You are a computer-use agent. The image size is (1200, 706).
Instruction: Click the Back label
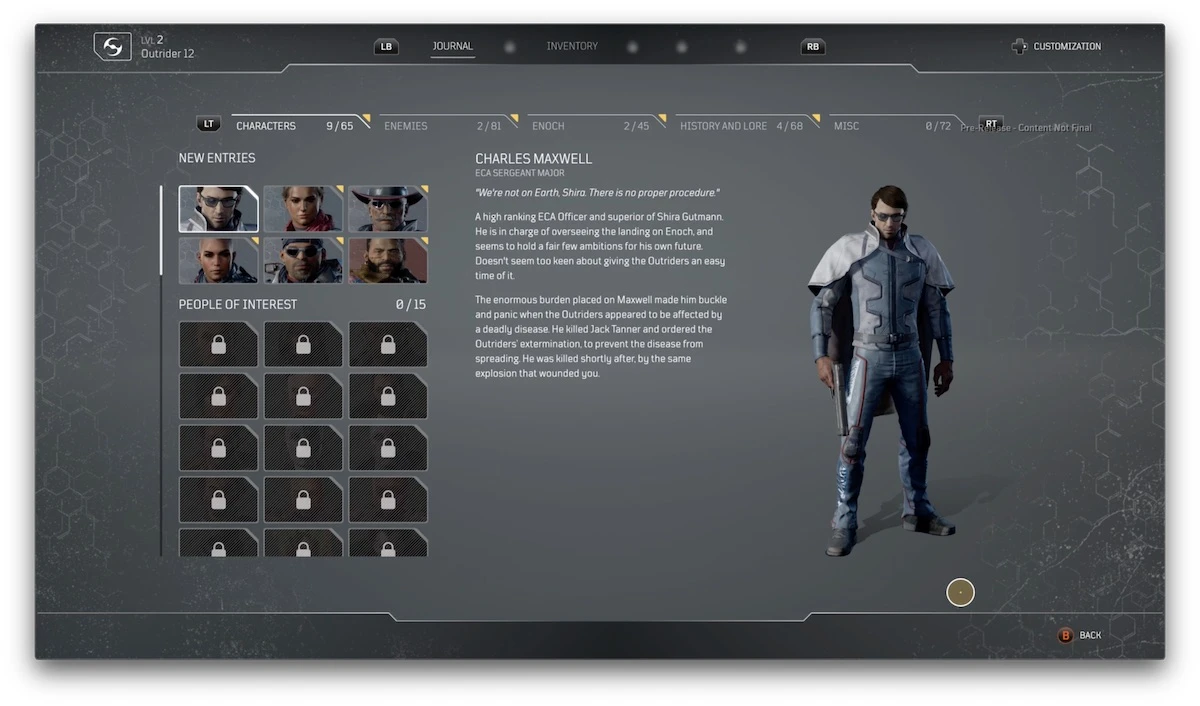point(1090,635)
